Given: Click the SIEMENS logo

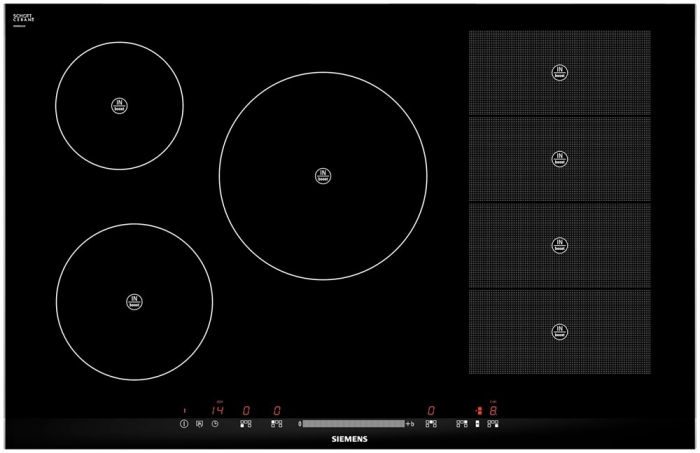Looking at the screenshot, I should point(350,439).
